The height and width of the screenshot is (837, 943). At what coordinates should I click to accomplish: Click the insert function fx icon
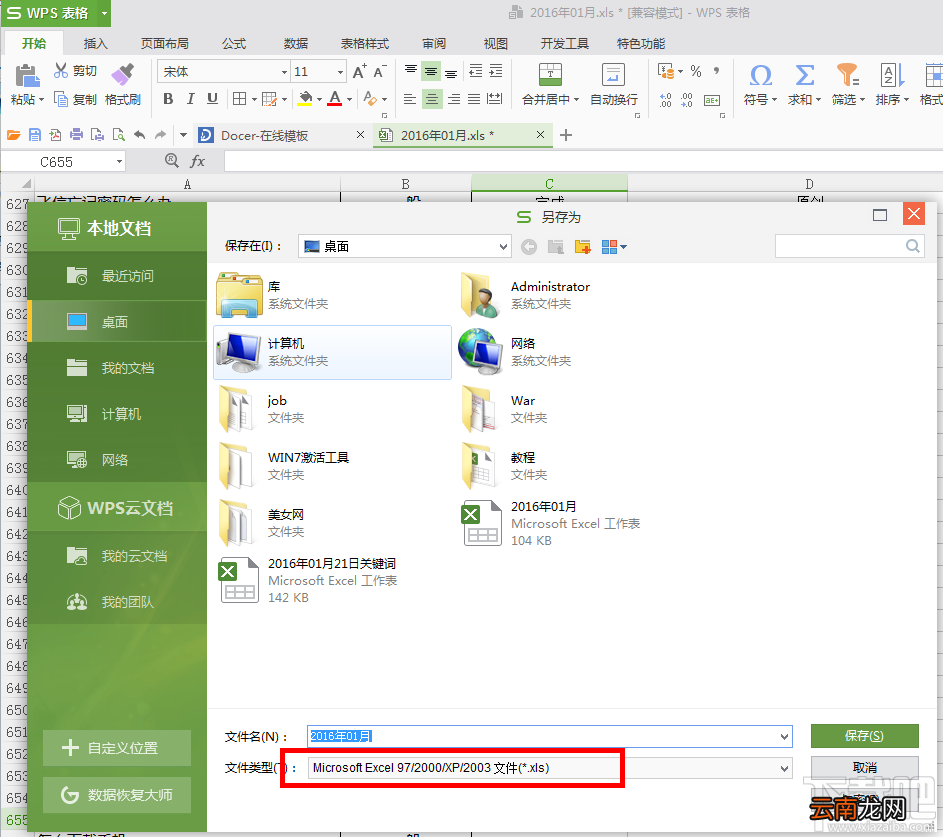(x=197, y=161)
